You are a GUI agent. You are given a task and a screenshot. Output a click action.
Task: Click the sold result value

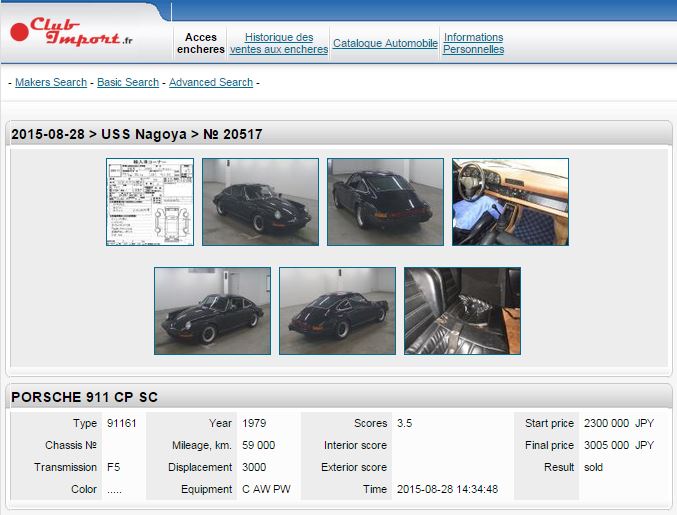(592, 467)
